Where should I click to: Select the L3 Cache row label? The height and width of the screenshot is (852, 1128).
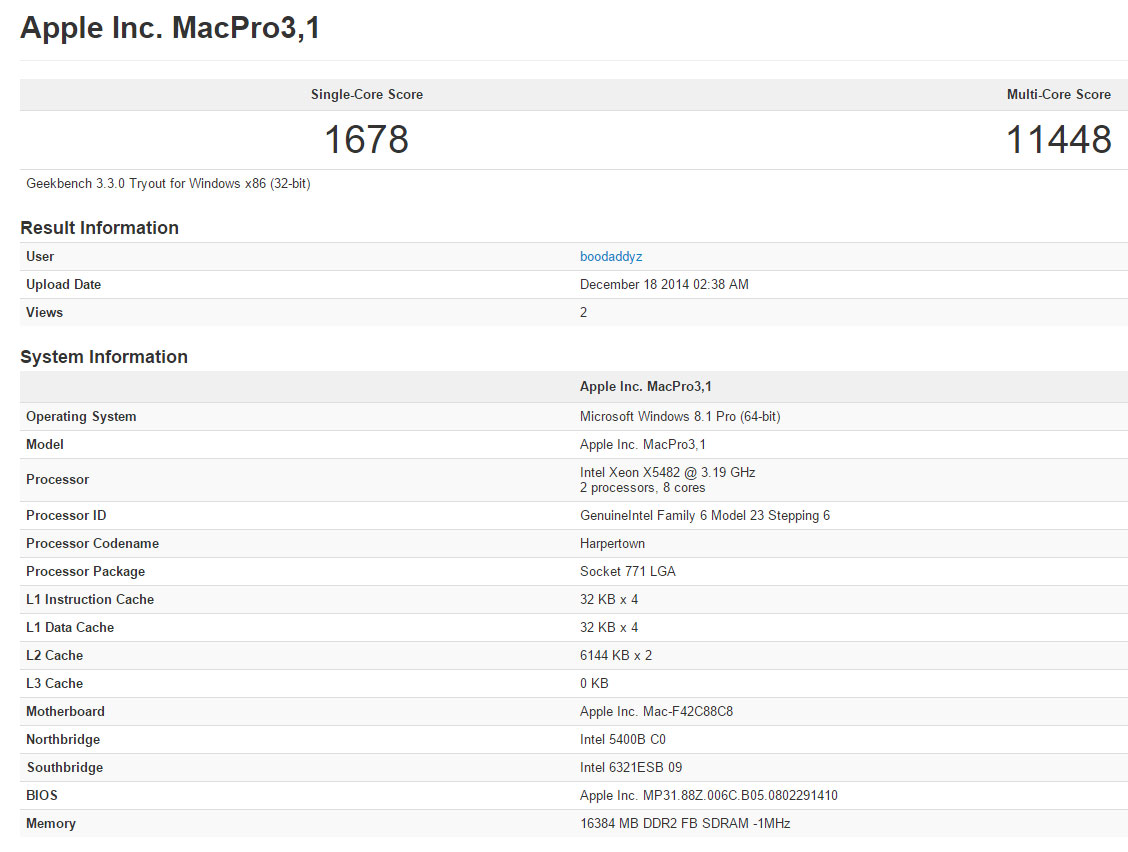[55, 684]
